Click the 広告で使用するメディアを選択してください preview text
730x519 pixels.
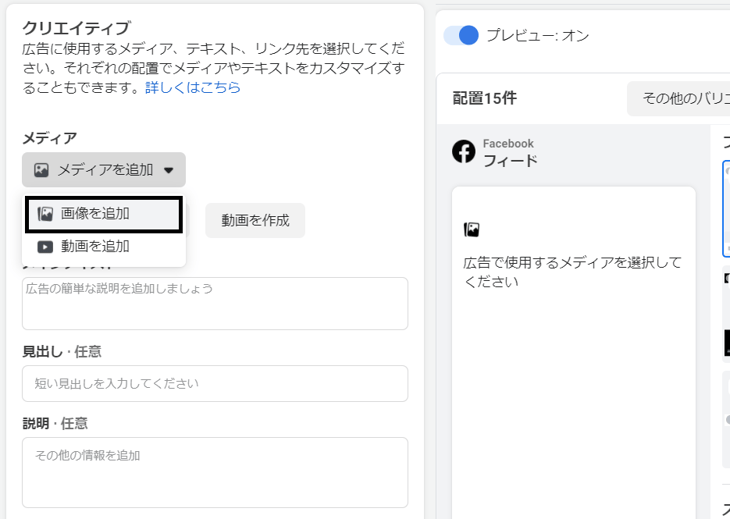[572, 272]
